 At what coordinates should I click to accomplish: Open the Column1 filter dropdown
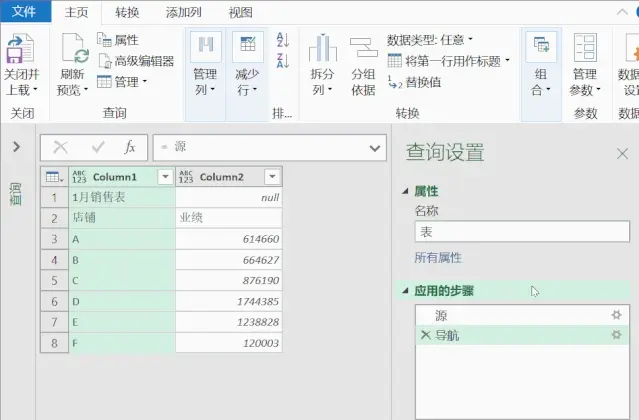[x=165, y=177]
